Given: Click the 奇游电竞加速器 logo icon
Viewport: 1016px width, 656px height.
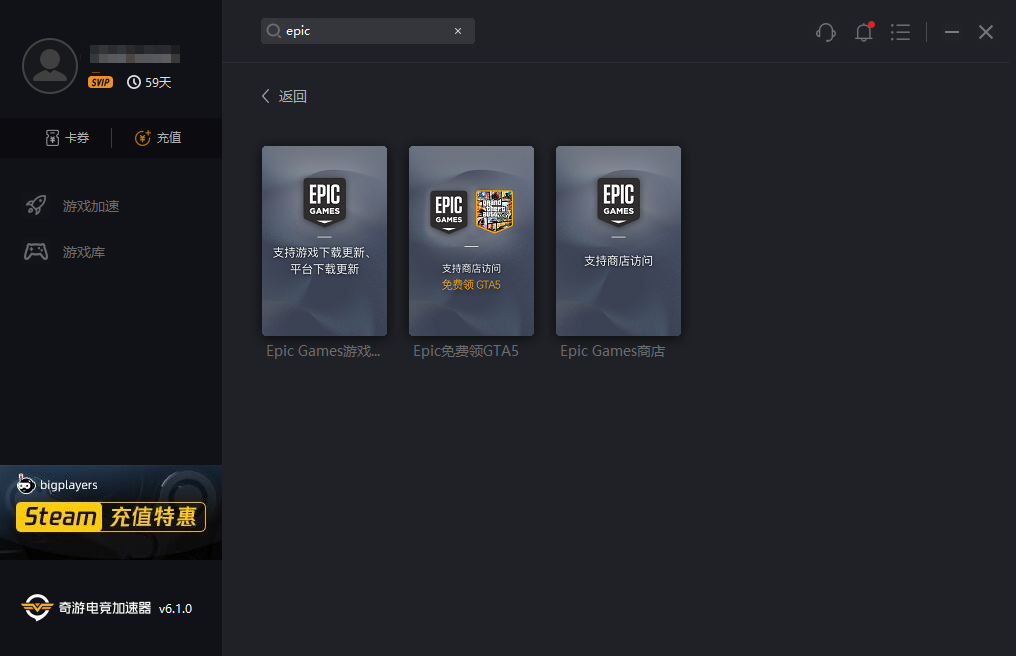Looking at the screenshot, I should pos(37,607).
